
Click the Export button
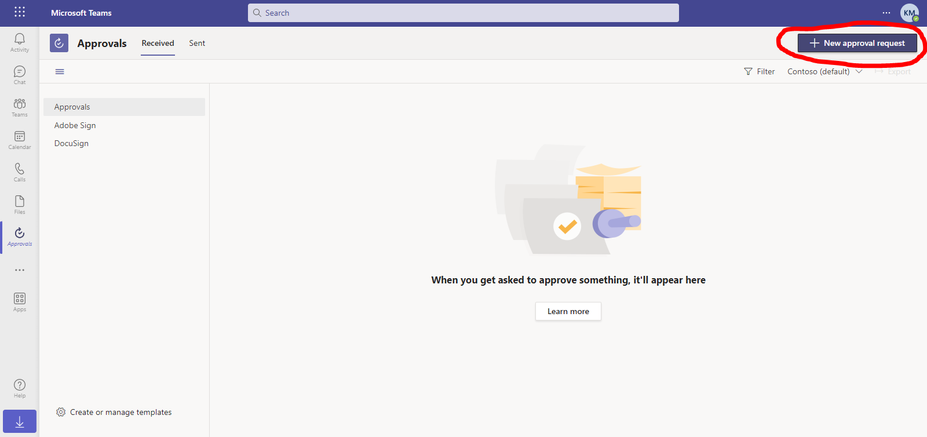click(892, 72)
